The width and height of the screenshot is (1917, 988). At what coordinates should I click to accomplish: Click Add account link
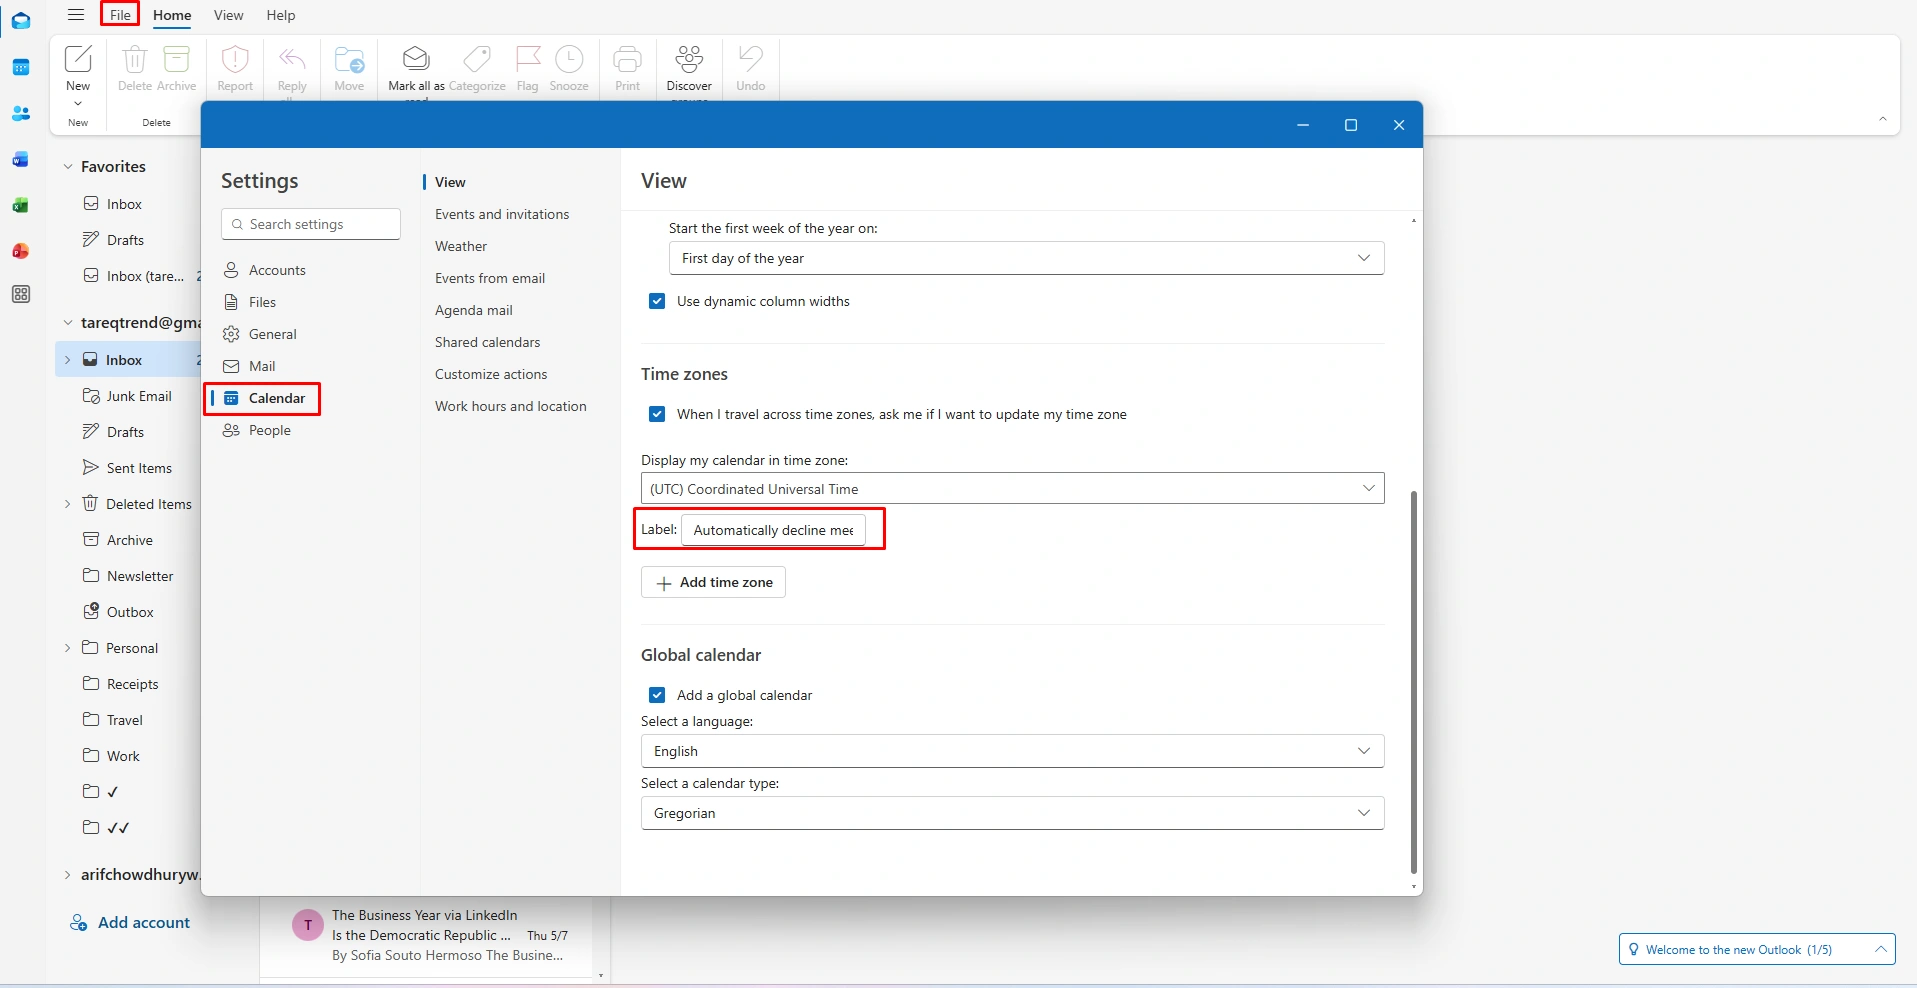130,923
